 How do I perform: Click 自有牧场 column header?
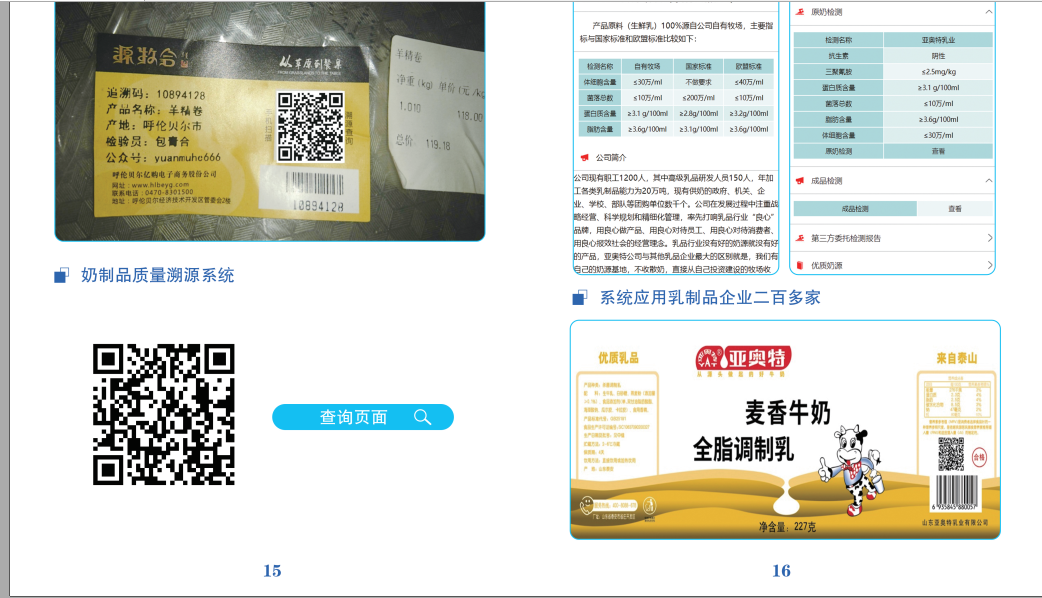(x=647, y=66)
